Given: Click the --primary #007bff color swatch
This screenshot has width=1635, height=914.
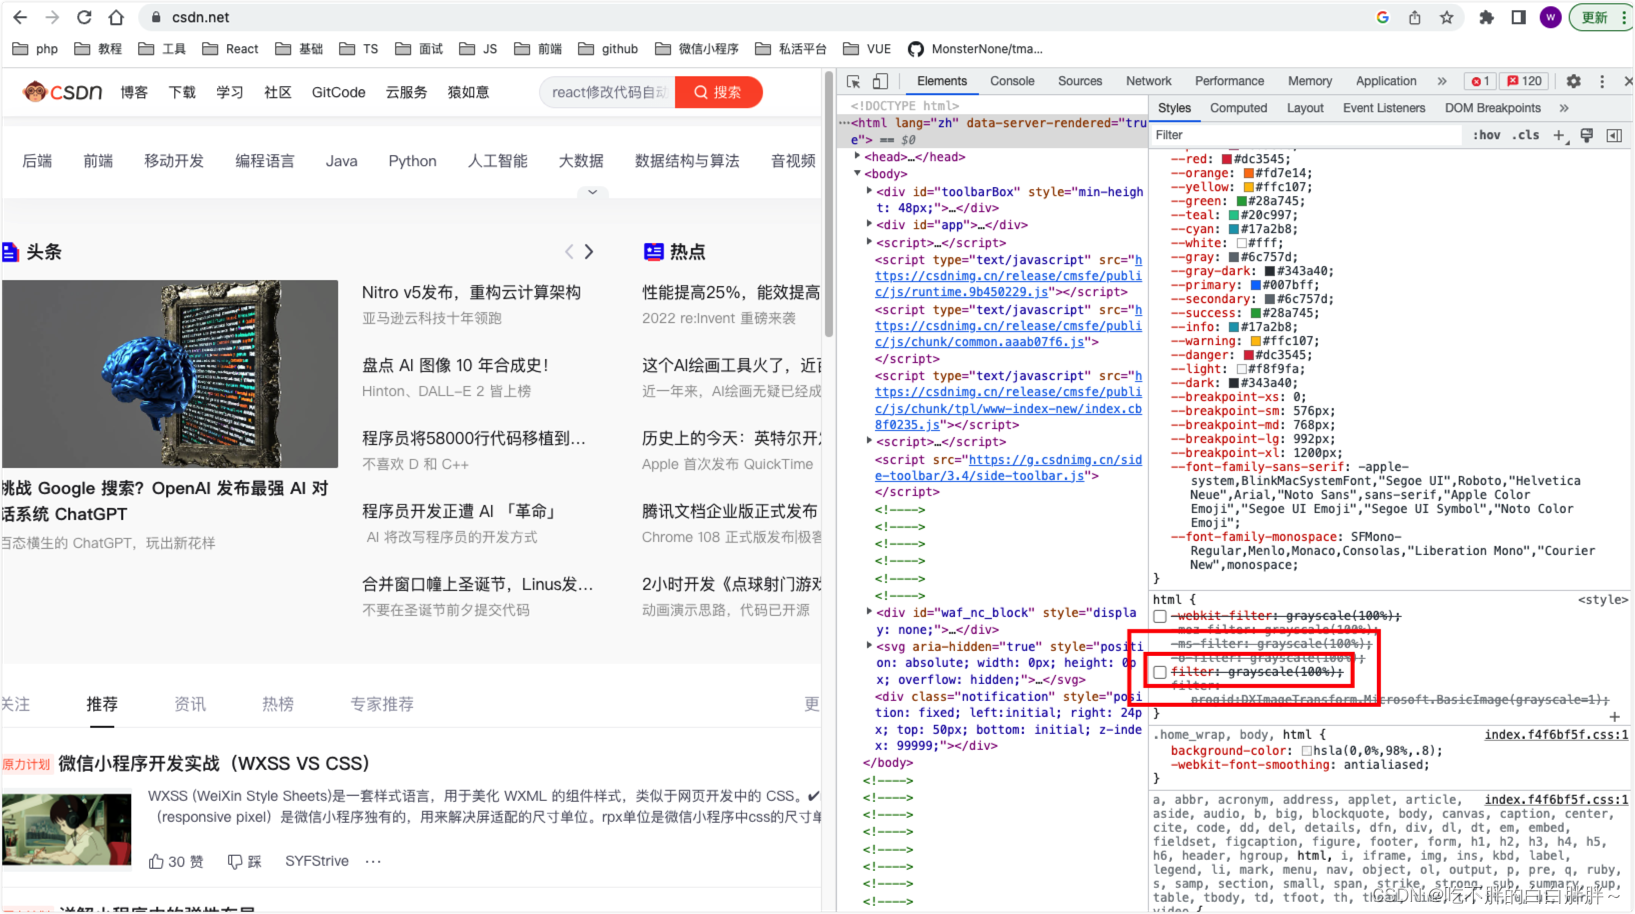Looking at the screenshot, I should coord(1256,285).
